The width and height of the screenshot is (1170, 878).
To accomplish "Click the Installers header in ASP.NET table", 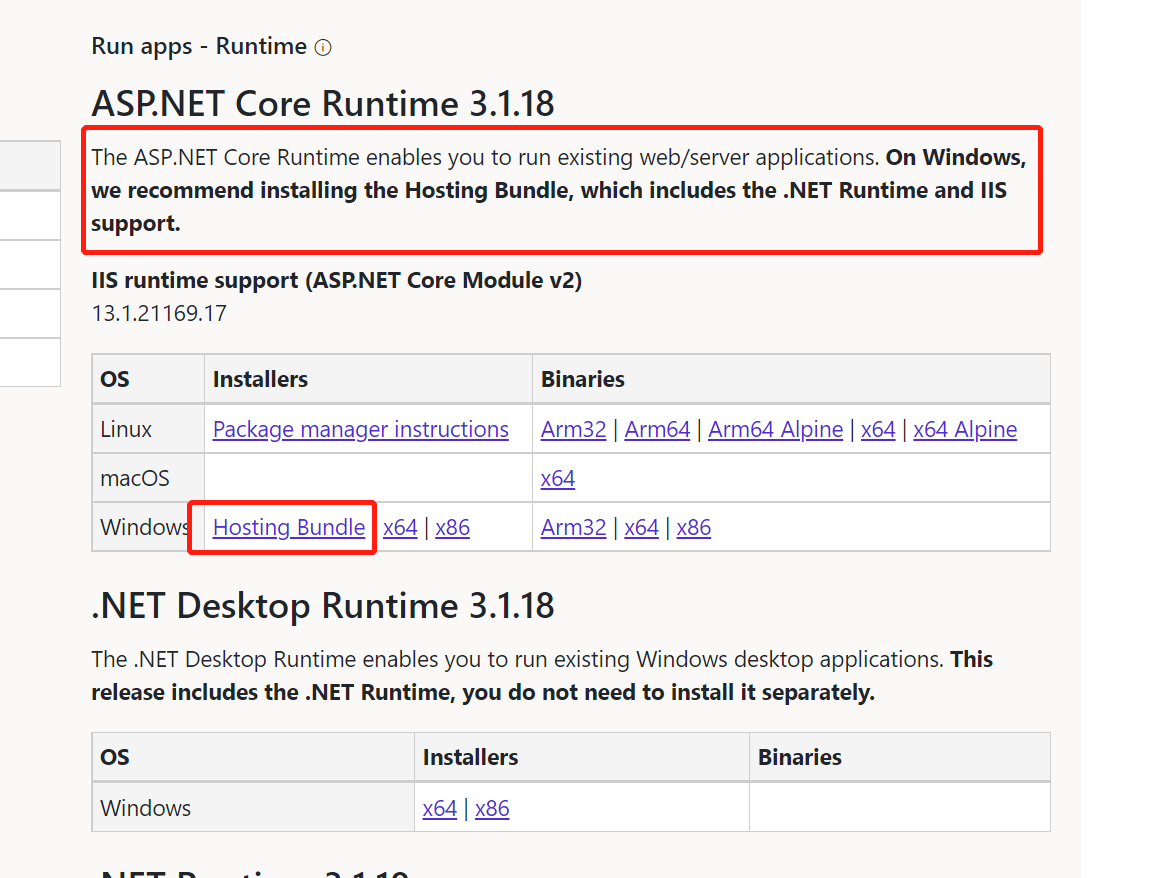I will pyautogui.click(x=368, y=379).
